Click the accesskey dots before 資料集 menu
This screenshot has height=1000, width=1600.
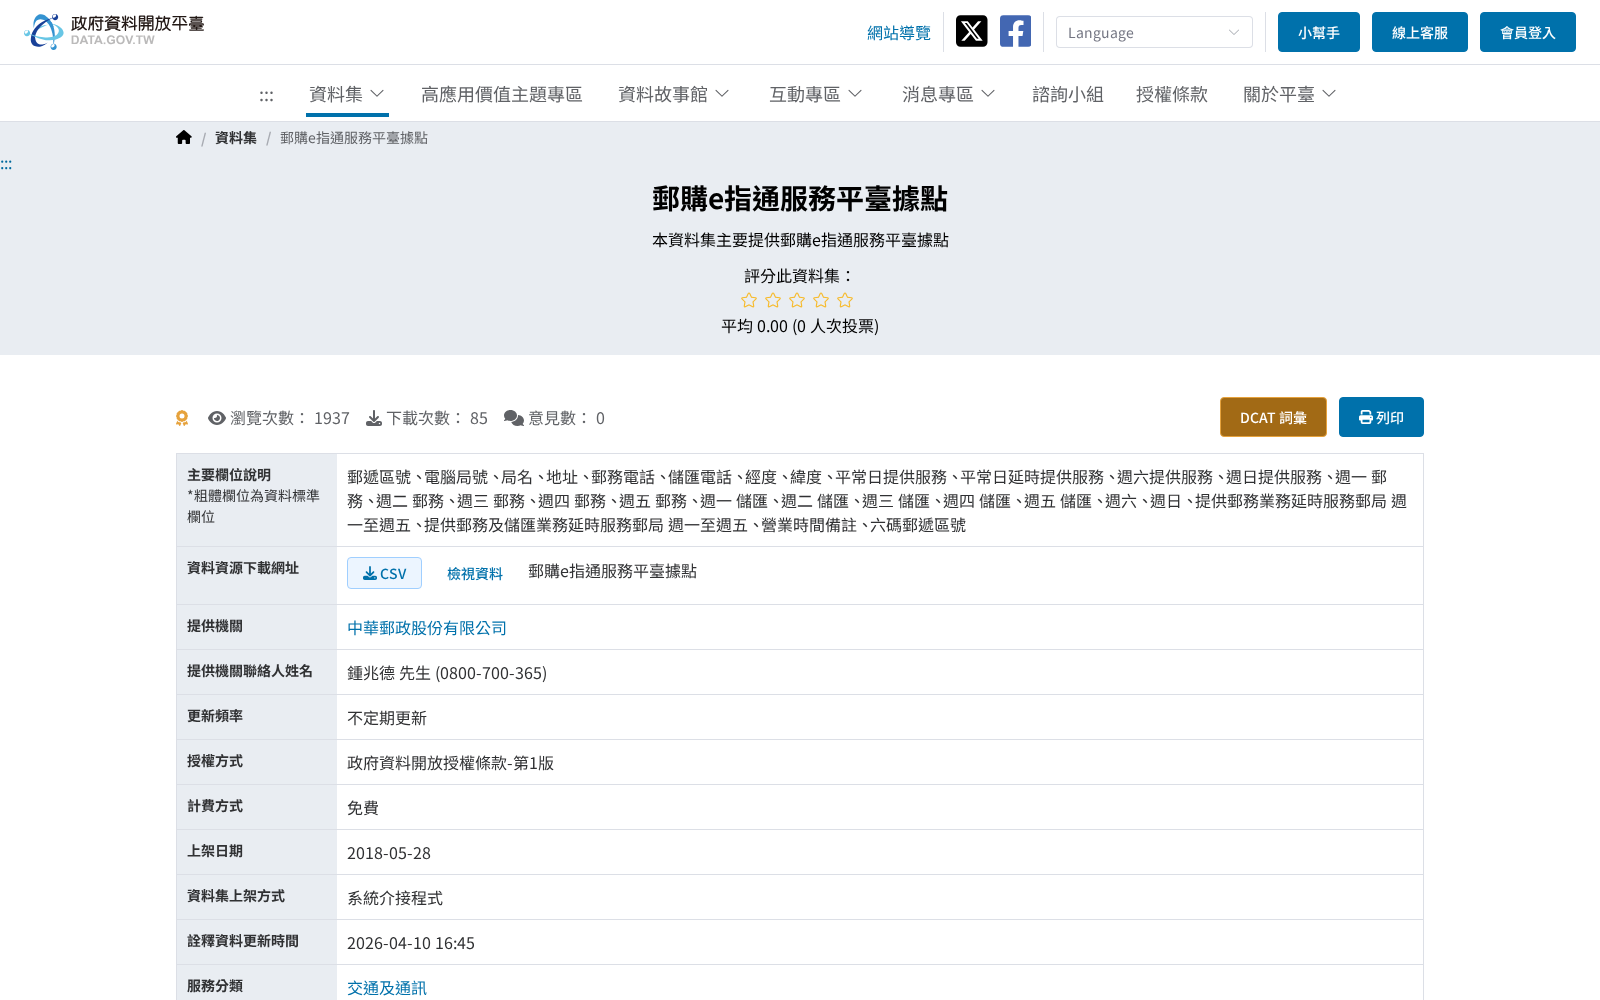coord(266,95)
